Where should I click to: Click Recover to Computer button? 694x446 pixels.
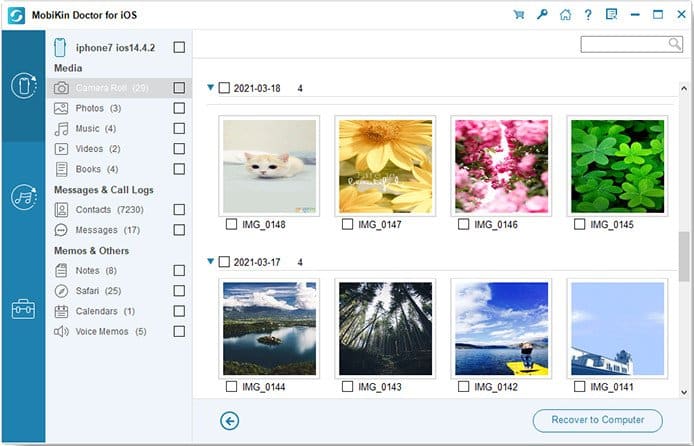598,420
